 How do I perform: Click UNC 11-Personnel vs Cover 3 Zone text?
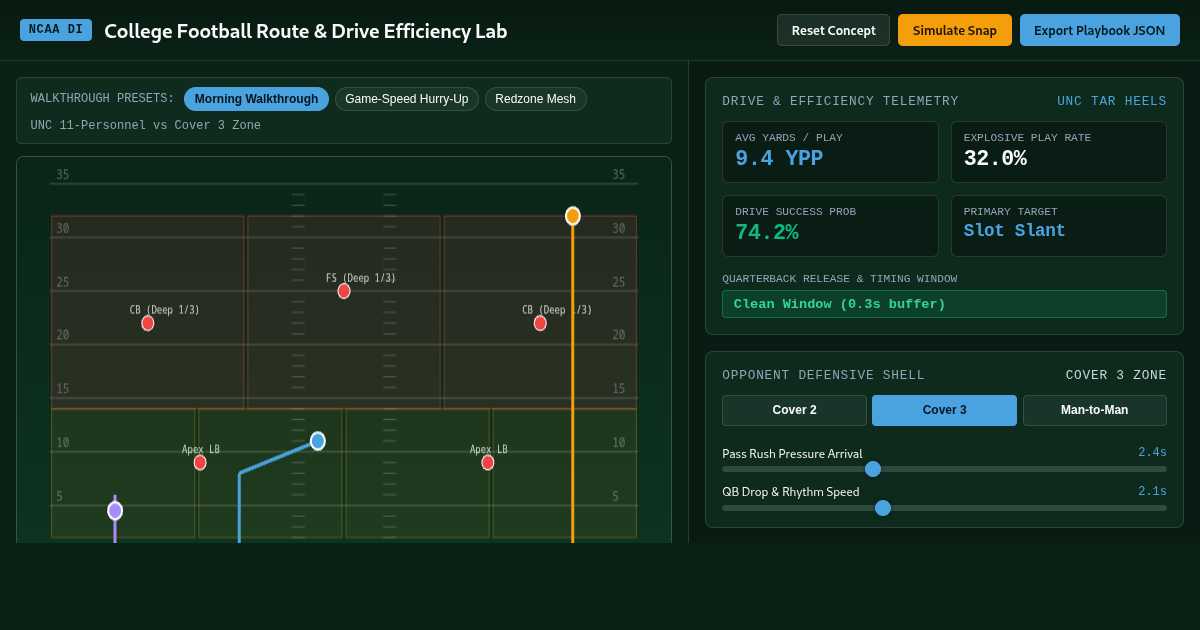tap(146, 126)
